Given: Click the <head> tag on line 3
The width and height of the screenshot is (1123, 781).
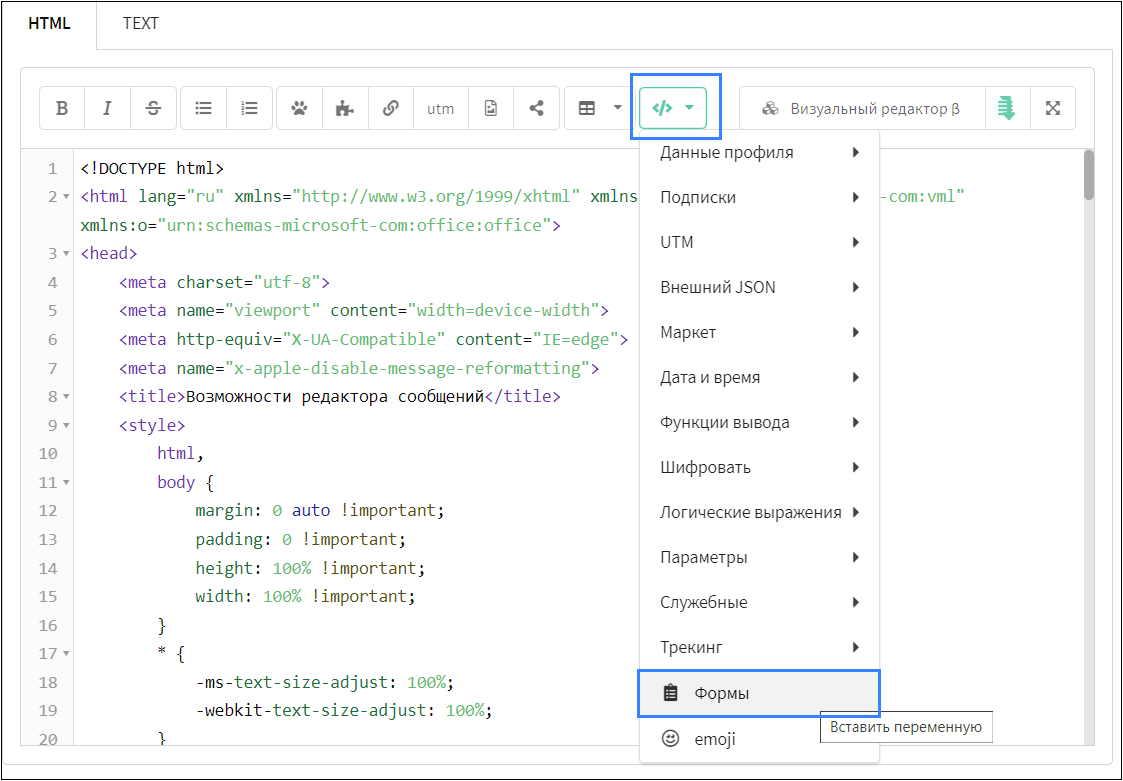Looking at the screenshot, I should [x=109, y=254].
